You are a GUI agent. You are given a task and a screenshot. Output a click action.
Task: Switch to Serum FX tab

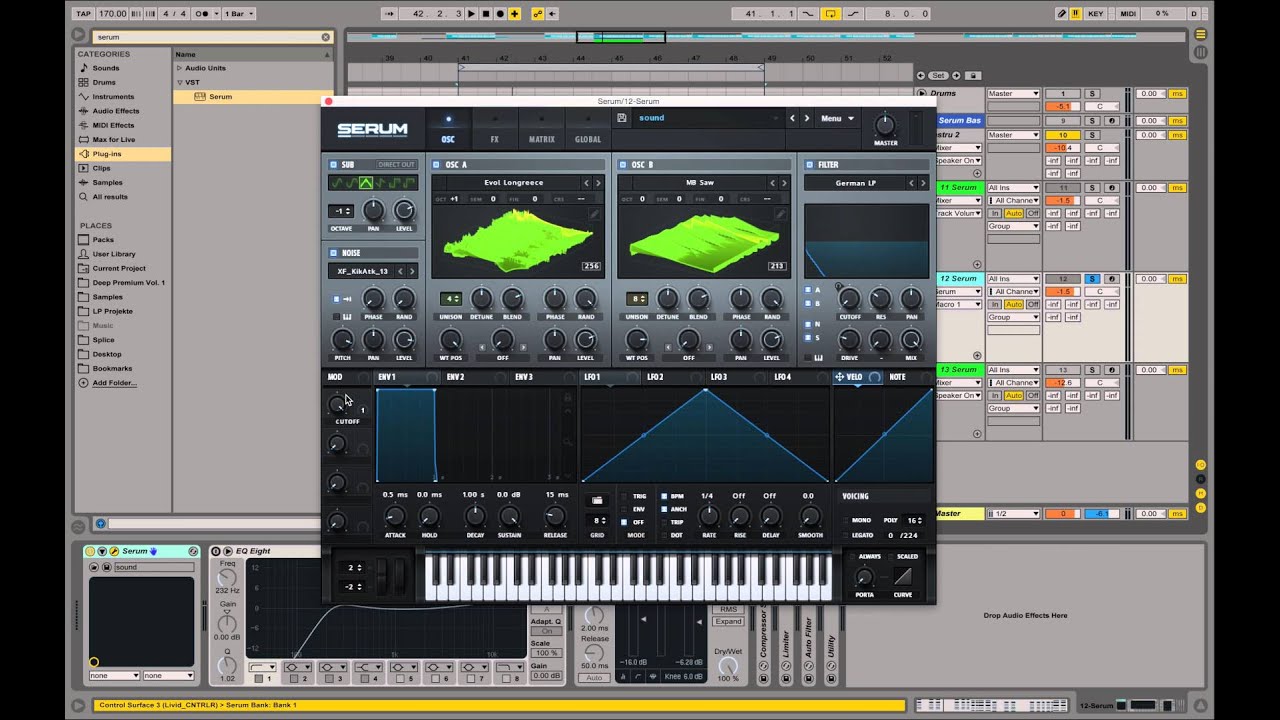pos(494,132)
